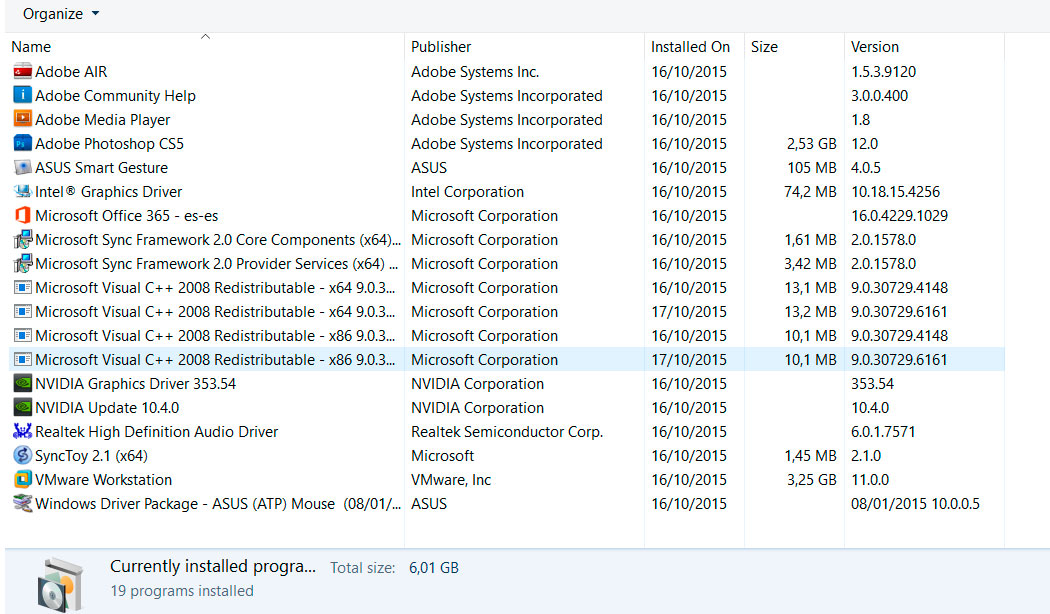The width and height of the screenshot is (1050, 614).
Task: Click the Adobe AIR program icon
Action: coord(22,72)
